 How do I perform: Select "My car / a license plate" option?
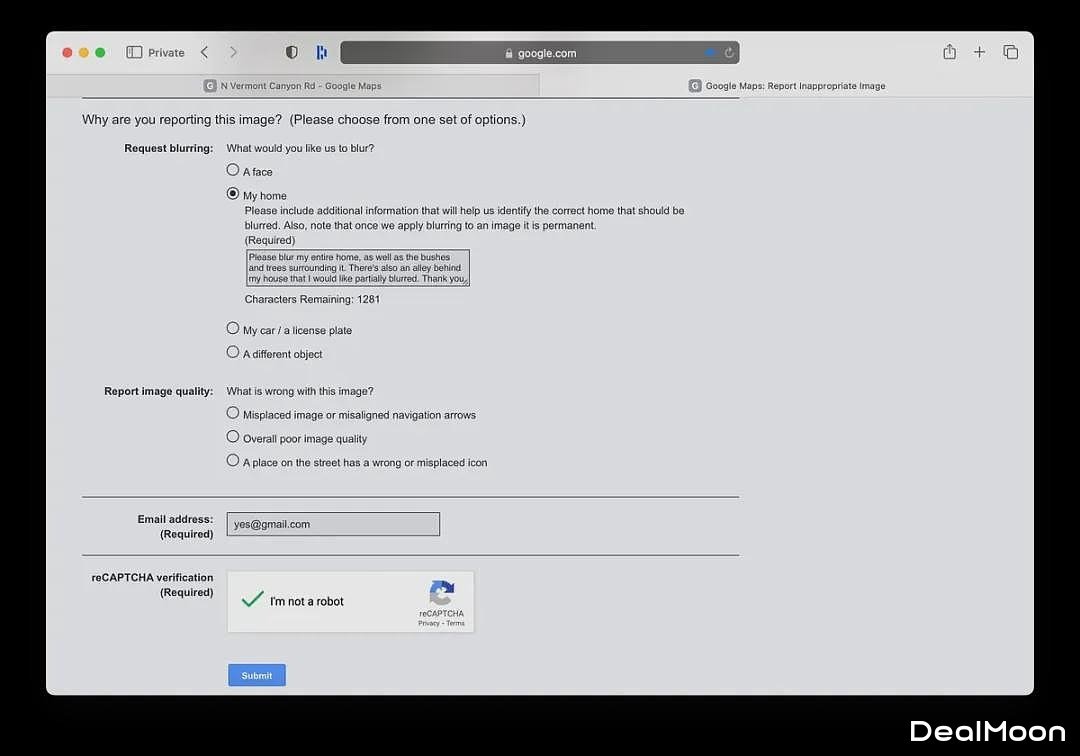pos(233,328)
